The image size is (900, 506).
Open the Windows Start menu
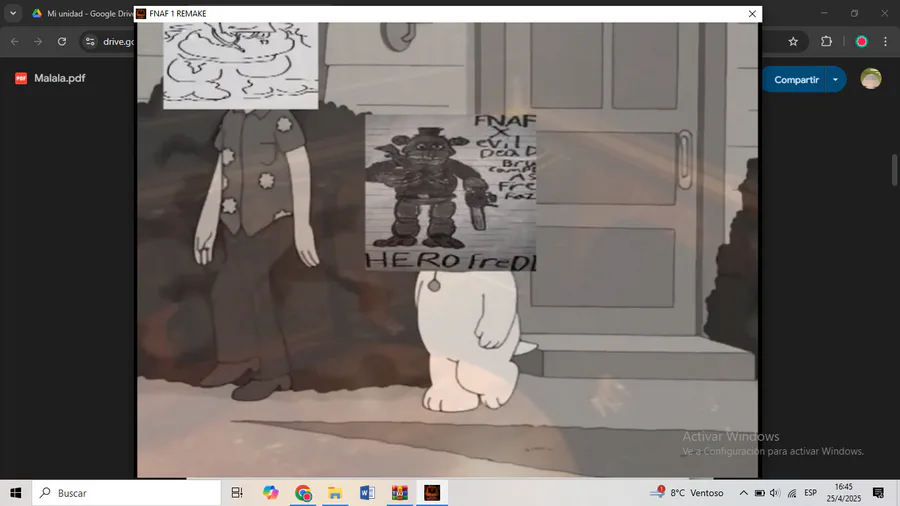[x=15, y=493]
